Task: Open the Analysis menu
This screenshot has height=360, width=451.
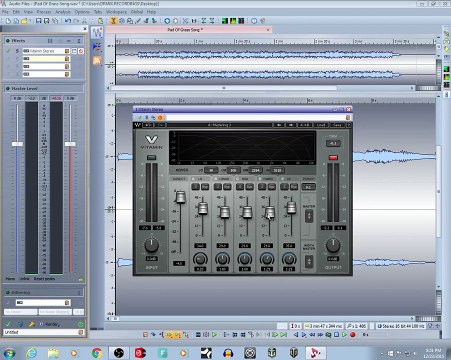Action: (63, 12)
